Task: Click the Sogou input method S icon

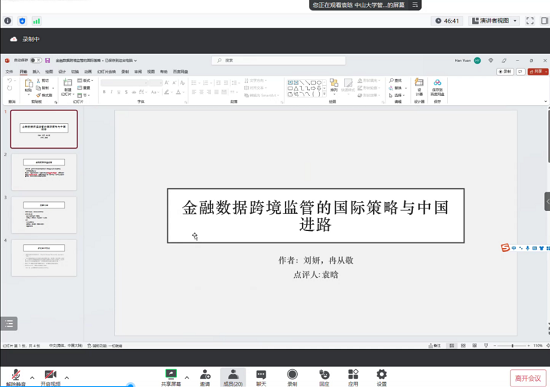Action: coord(505,248)
